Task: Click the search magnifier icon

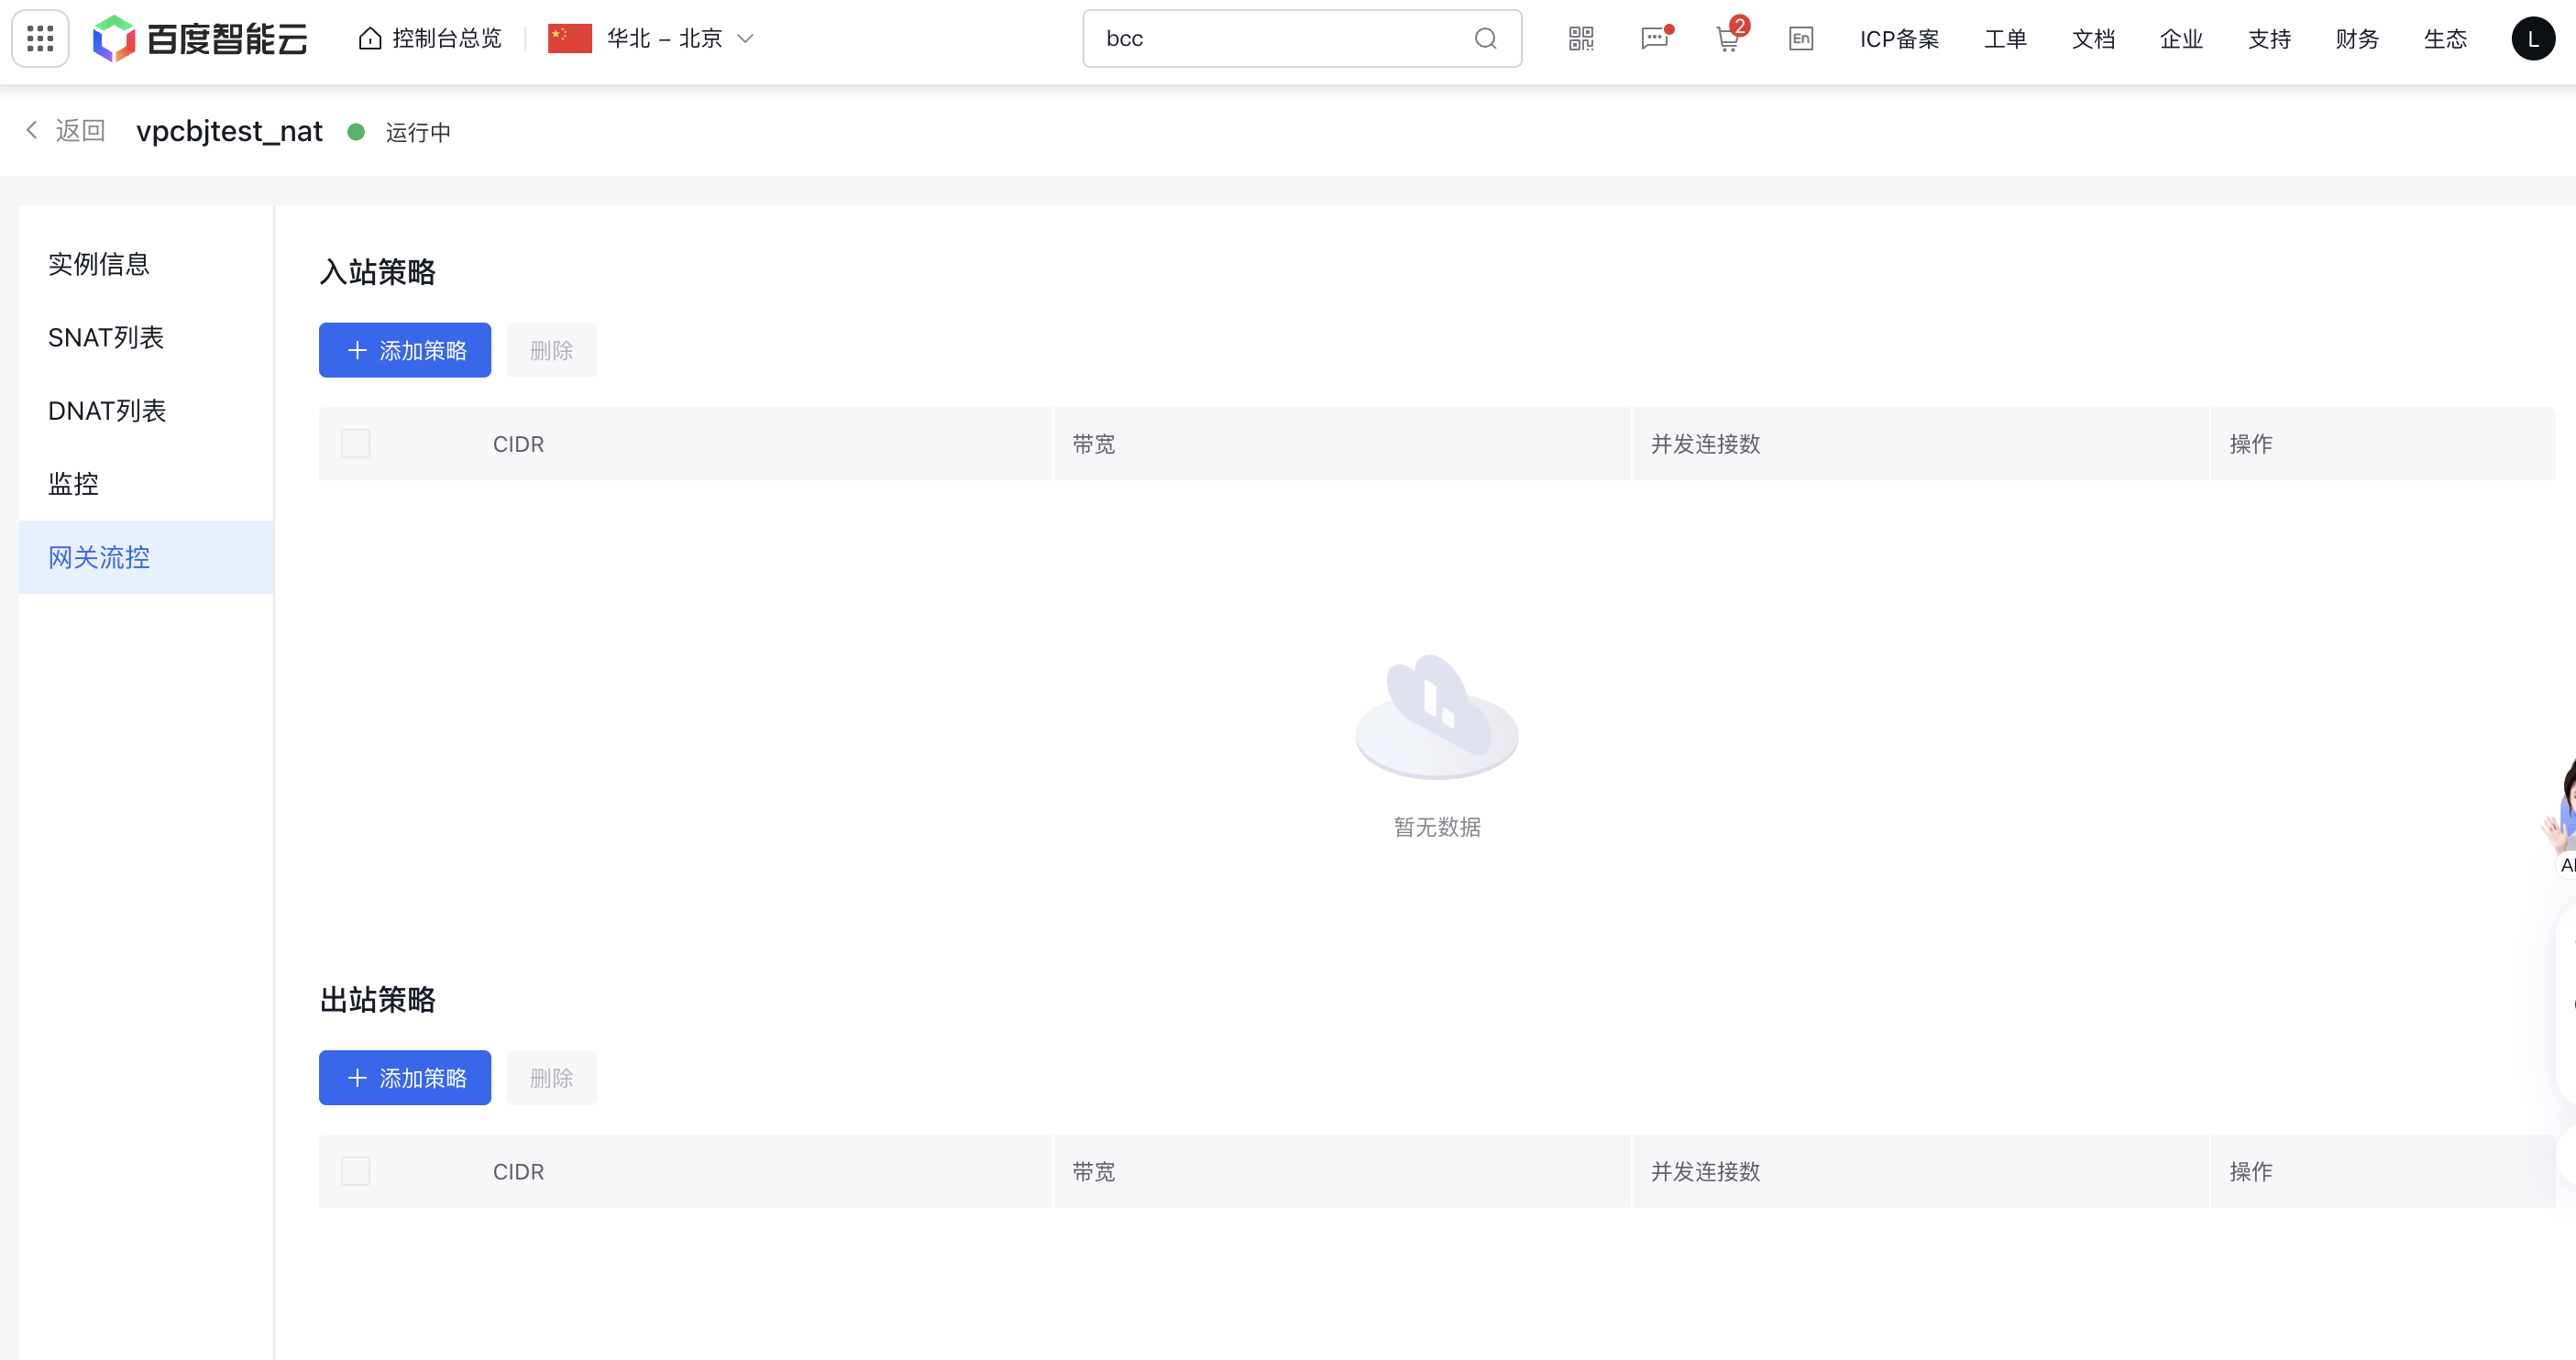Action: pyautogui.click(x=1485, y=38)
